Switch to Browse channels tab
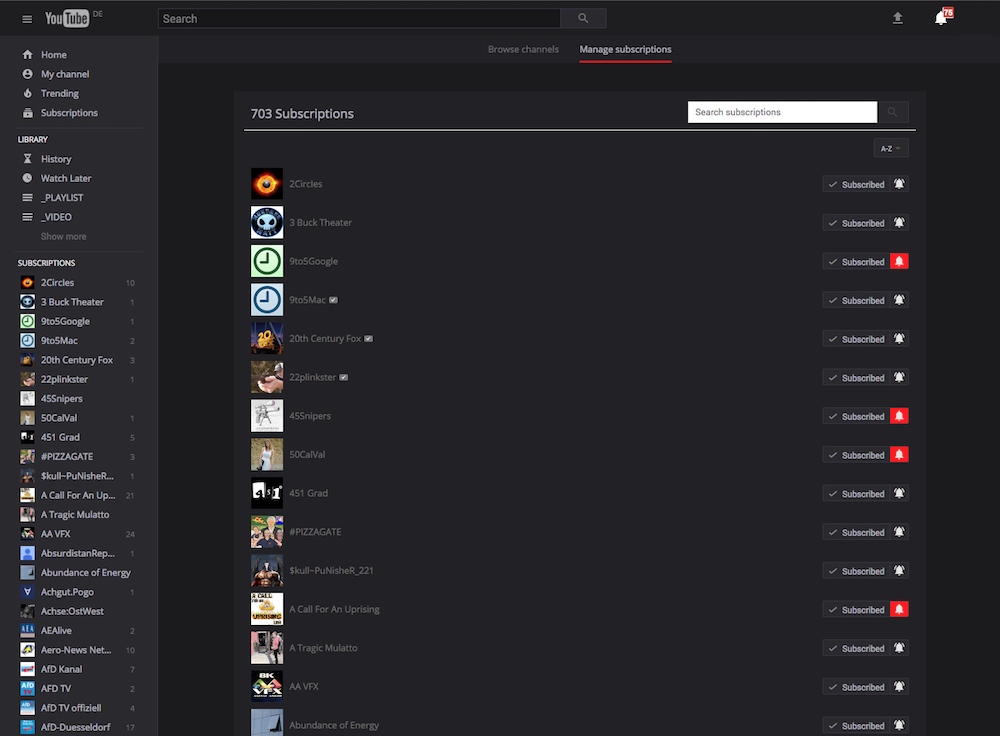The image size is (1000, 736). 523,49
